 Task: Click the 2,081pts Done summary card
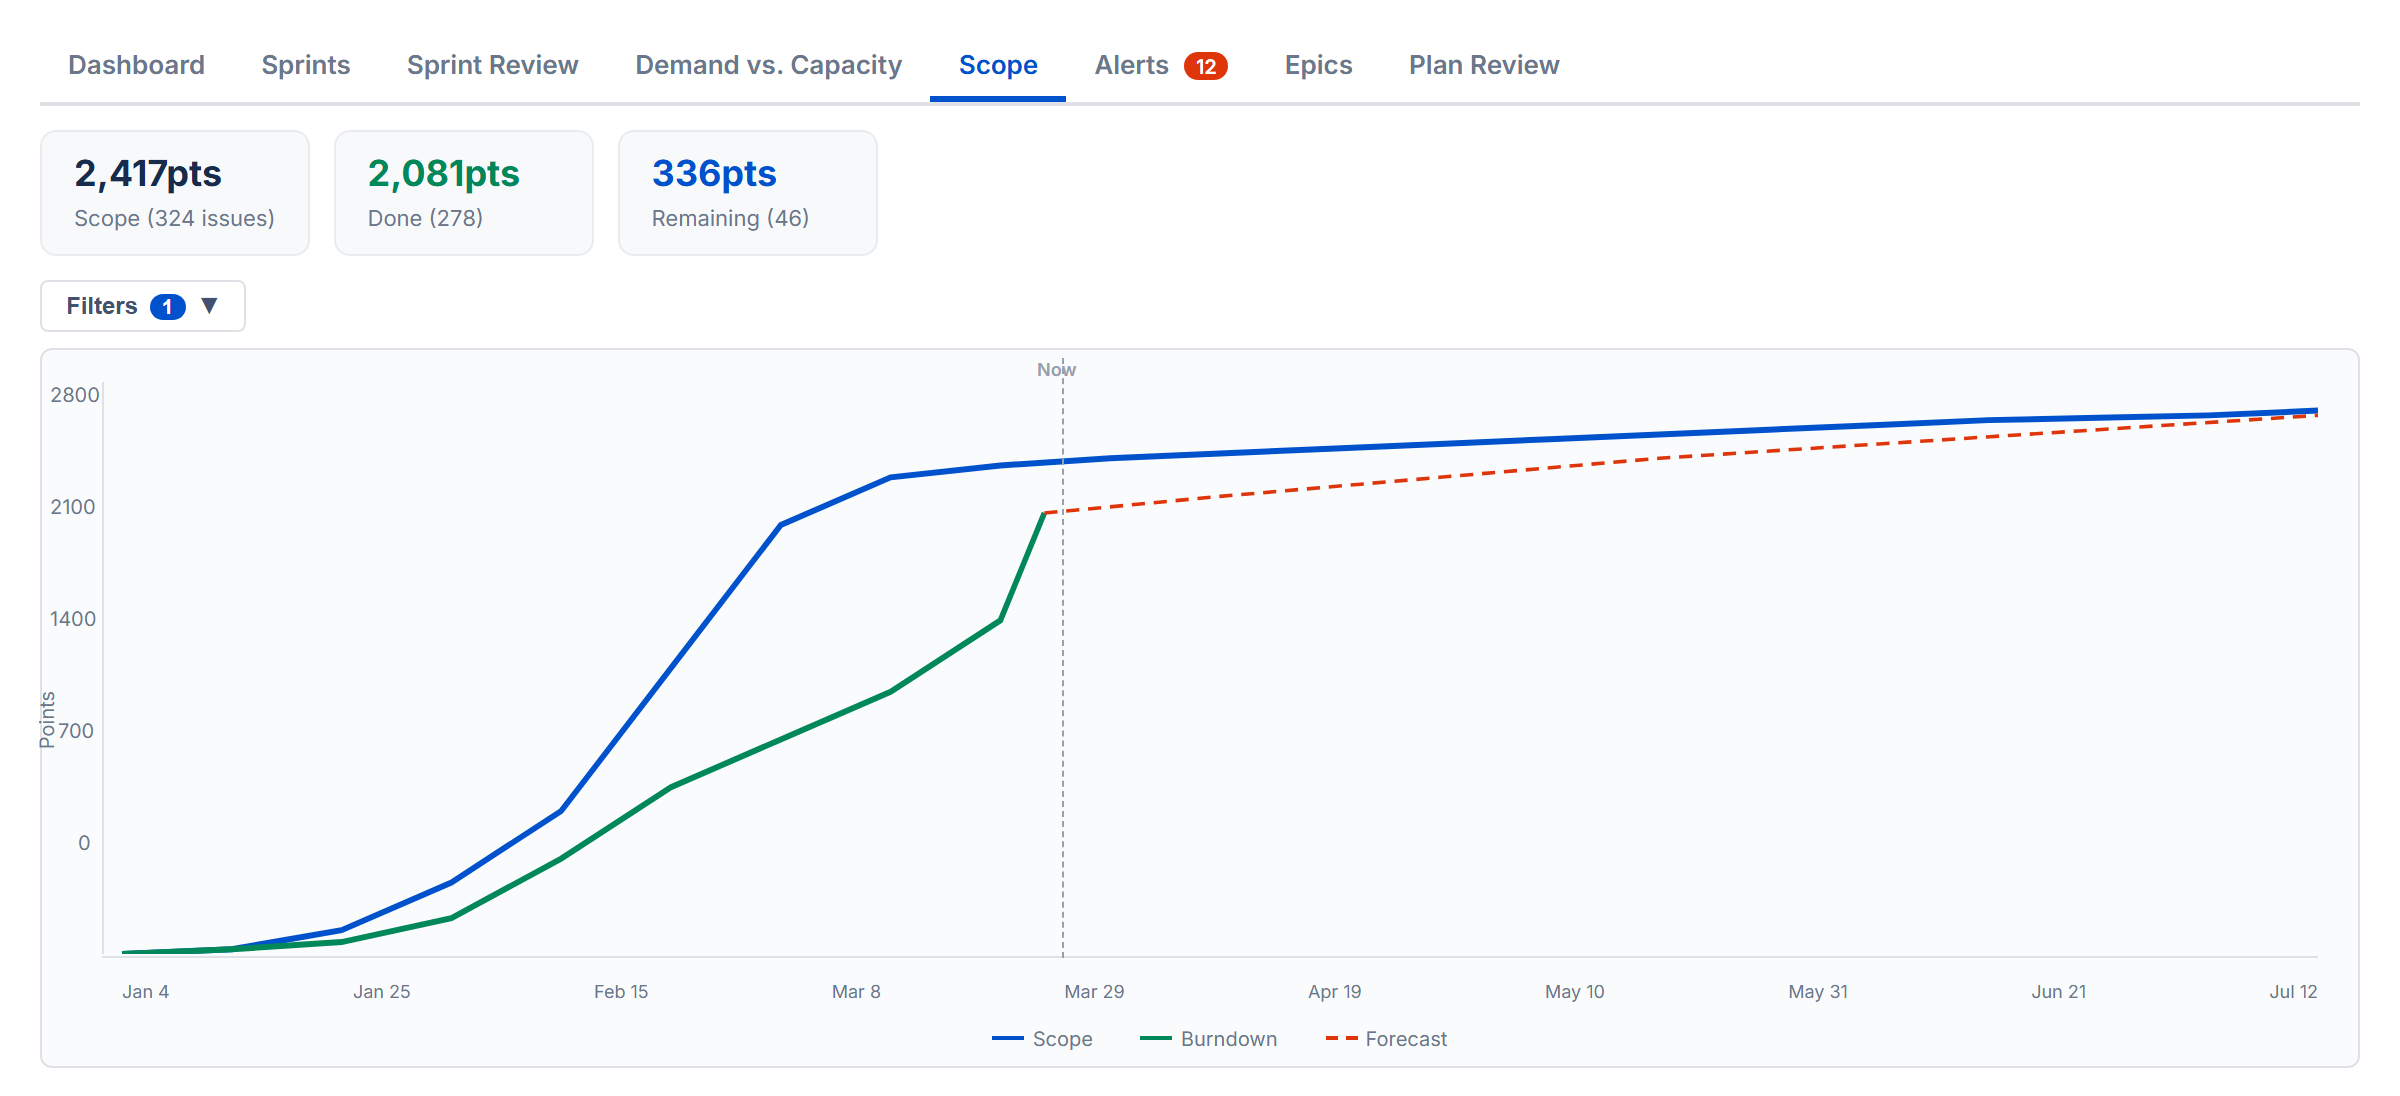tap(463, 193)
